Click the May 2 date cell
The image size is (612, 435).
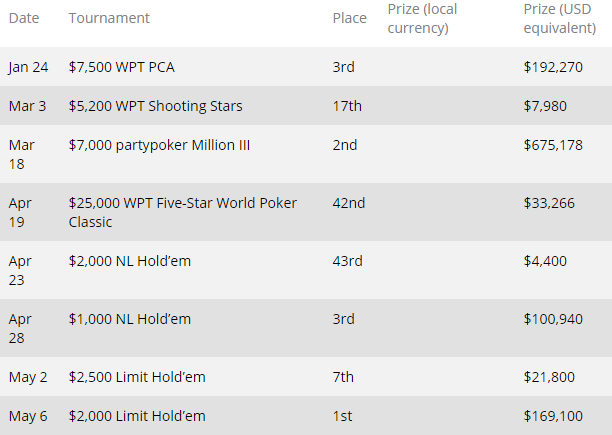point(28,376)
